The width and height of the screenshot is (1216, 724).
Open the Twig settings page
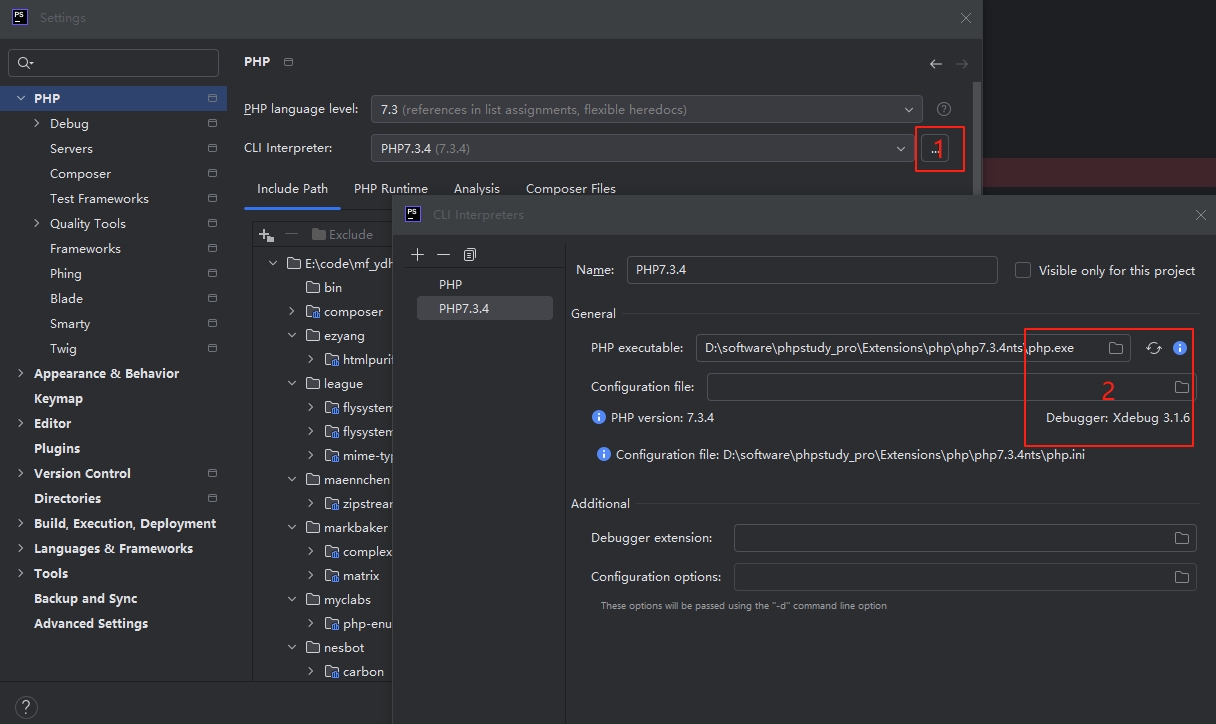[x=63, y=348]
